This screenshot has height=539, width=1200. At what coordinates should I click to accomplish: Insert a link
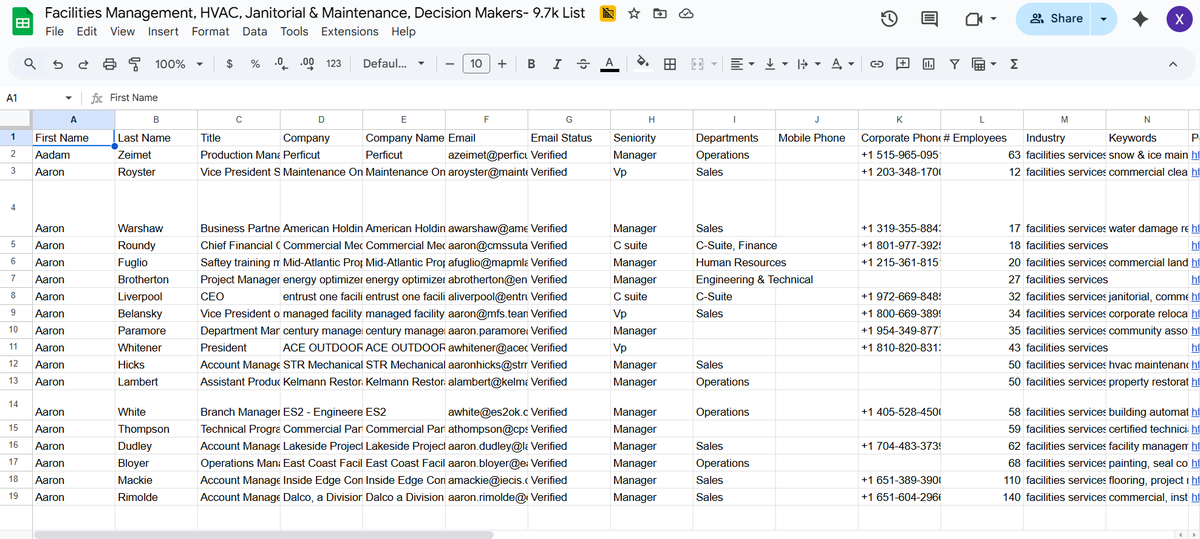coord(876,64)
